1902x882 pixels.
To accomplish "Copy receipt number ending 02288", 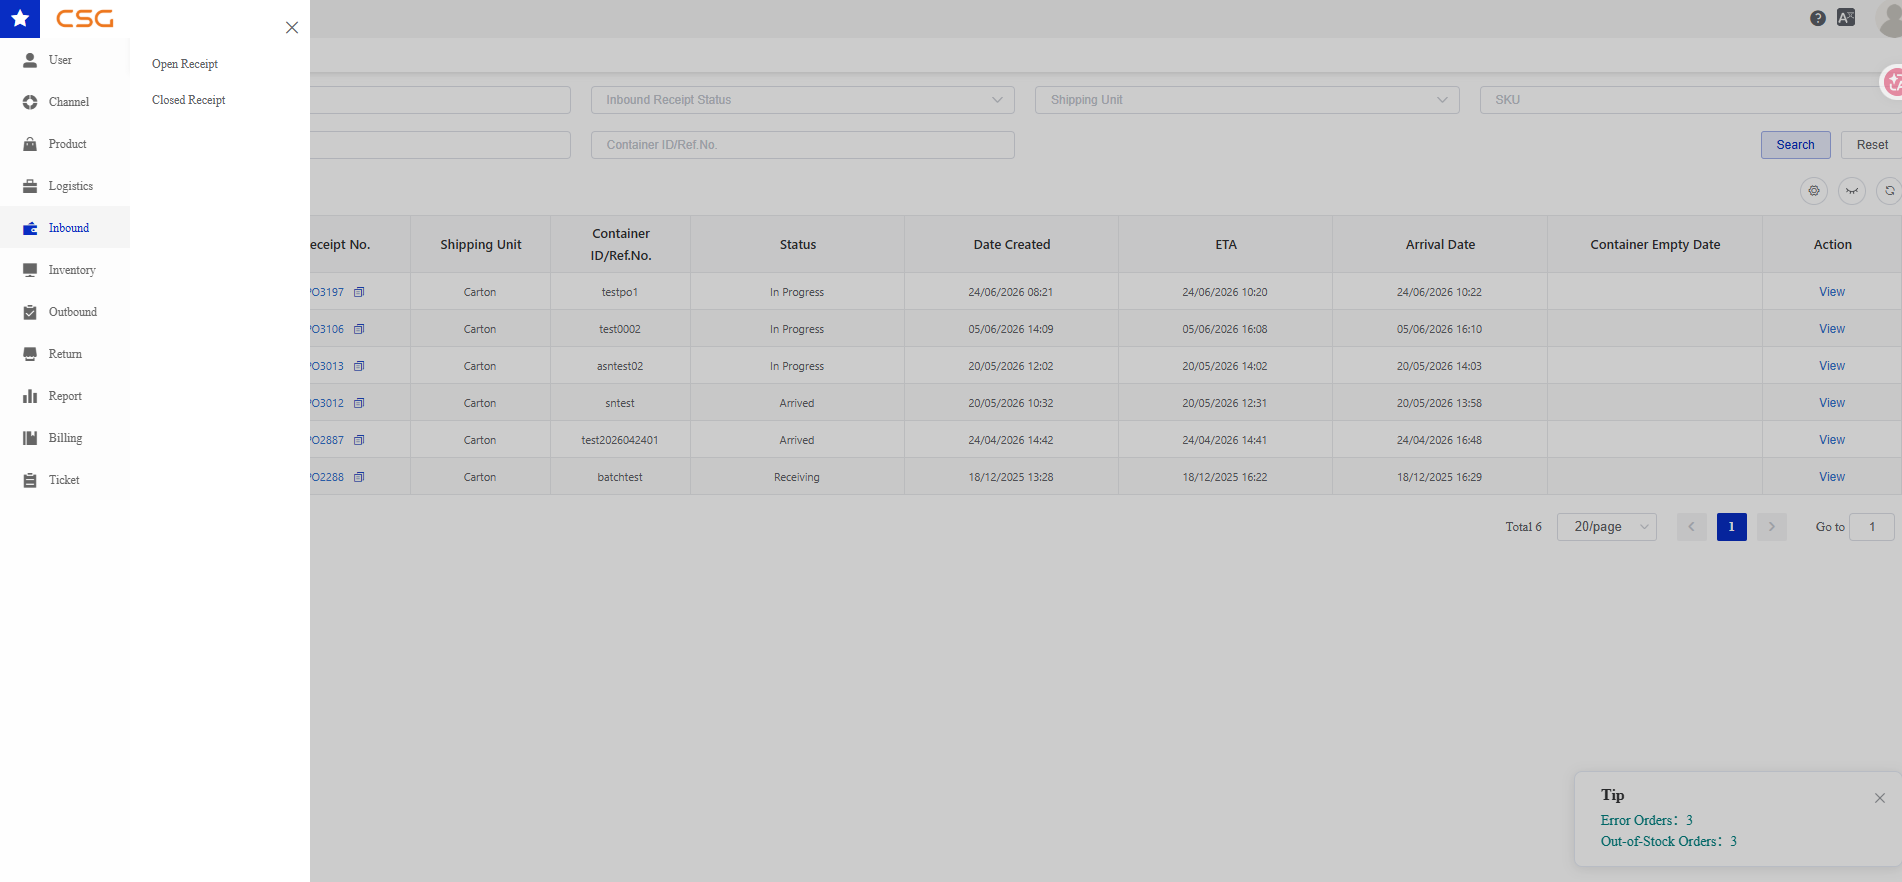I will (359, 477).
